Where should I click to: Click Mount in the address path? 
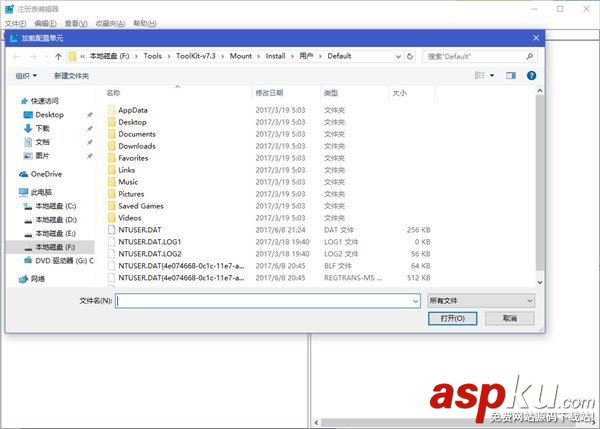(x=241, y=56)
